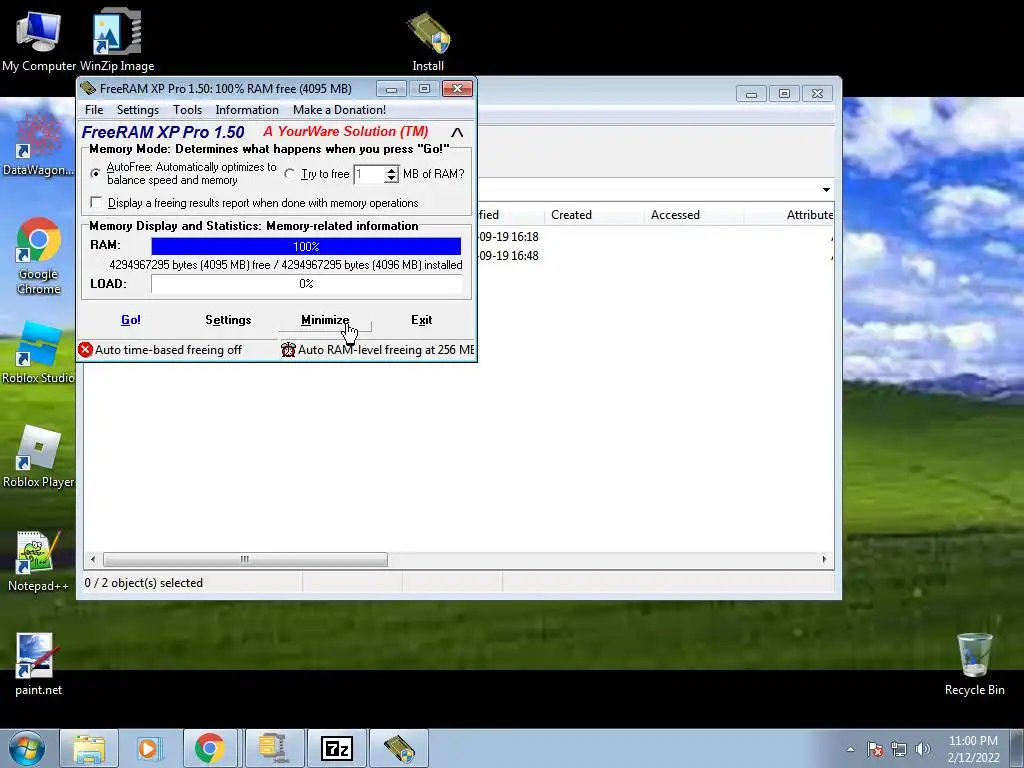The height and width of the screenshot is (768, 1024).
Task: Select the Recycle Bin icon
Action: click(974, 665)
